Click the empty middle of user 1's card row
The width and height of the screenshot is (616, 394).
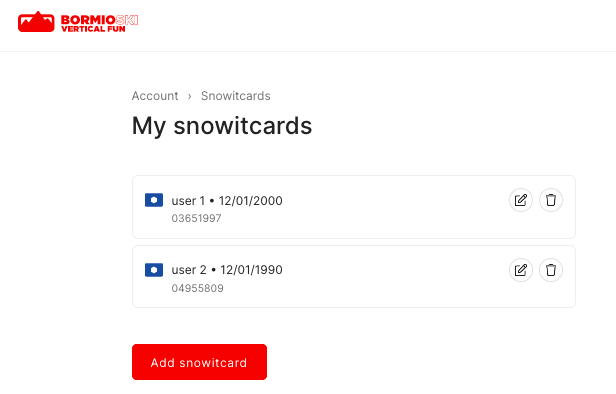393,207
